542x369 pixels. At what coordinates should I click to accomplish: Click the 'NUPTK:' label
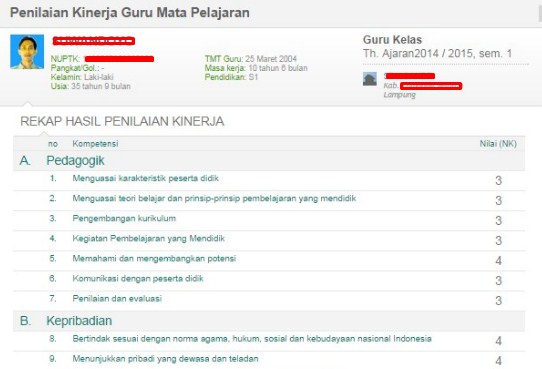(x=65, y=59)
